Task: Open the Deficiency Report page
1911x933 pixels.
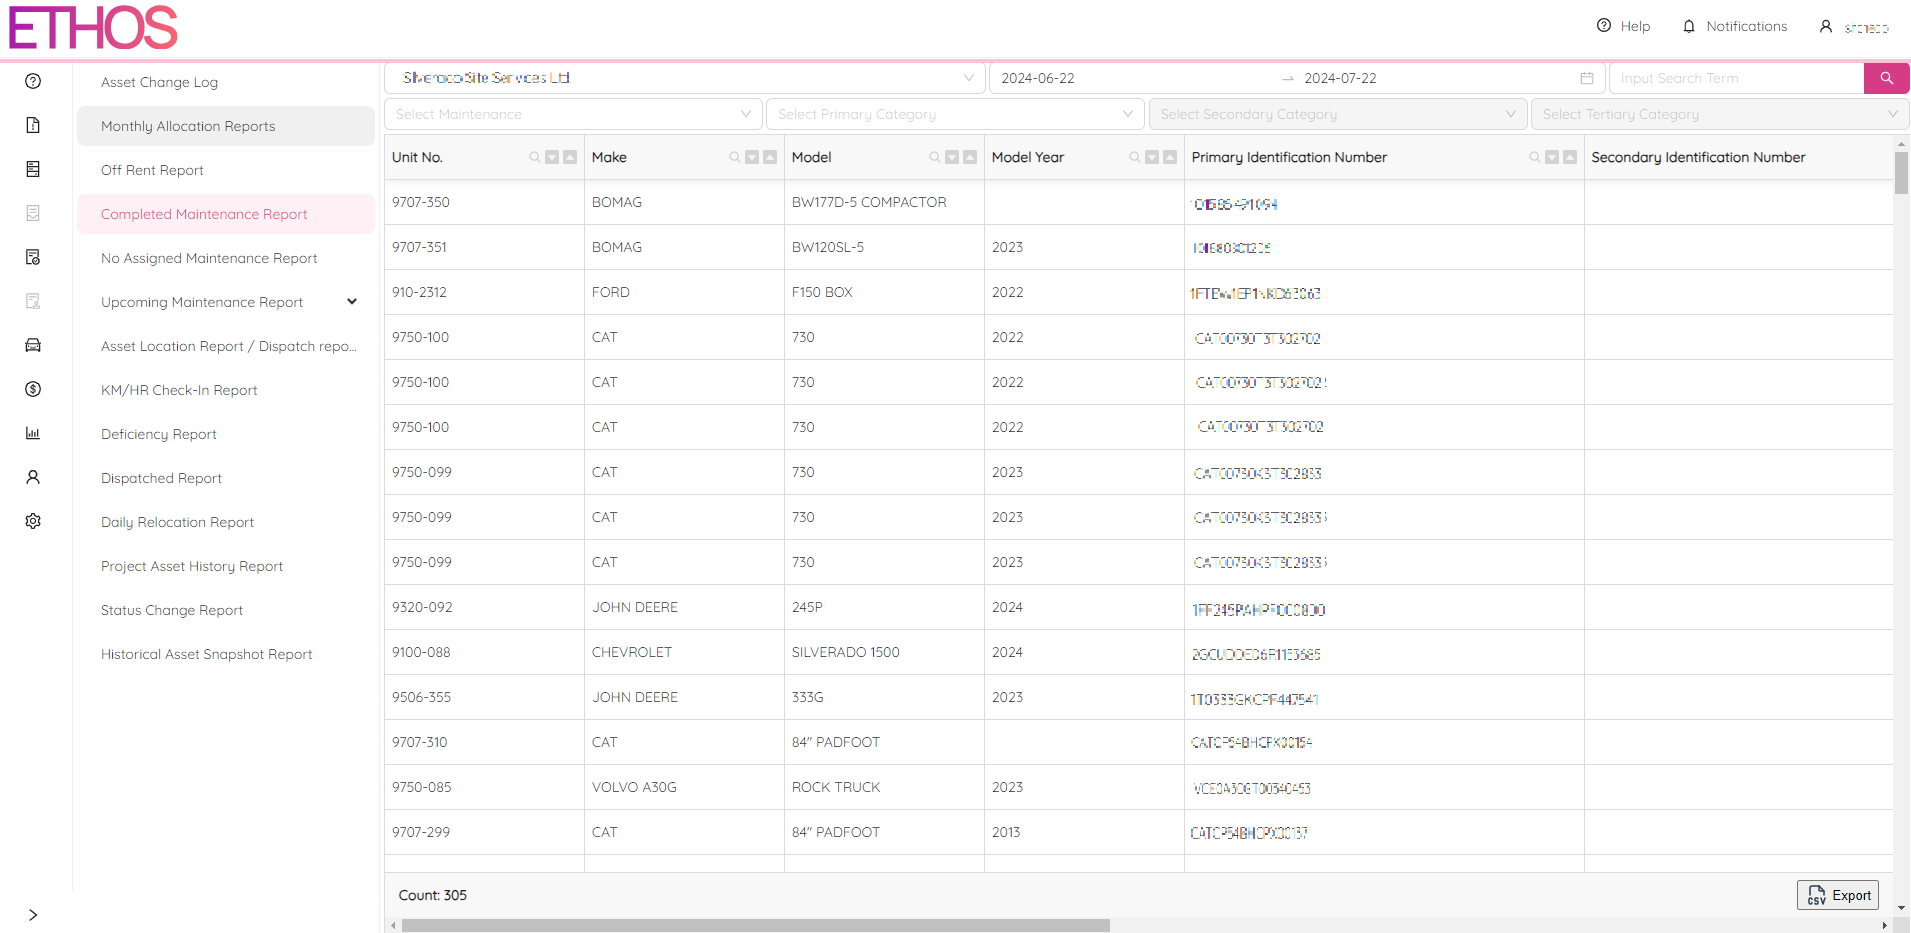Action: point(158,433)
